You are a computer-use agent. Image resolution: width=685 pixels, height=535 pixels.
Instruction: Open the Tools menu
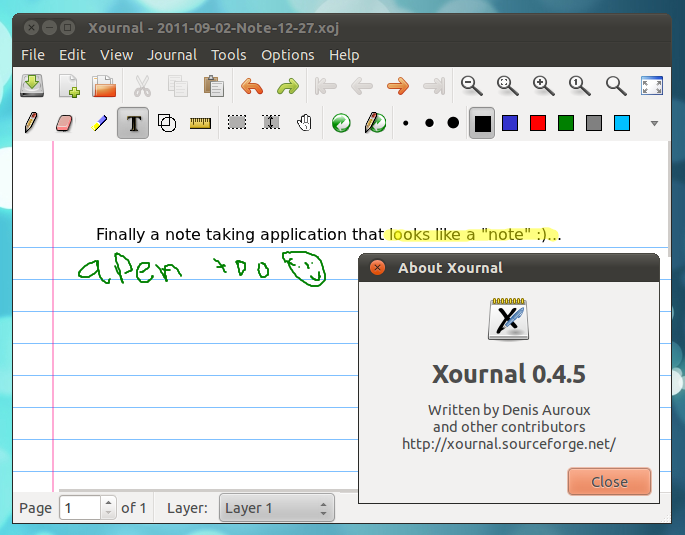click(228, 55)
